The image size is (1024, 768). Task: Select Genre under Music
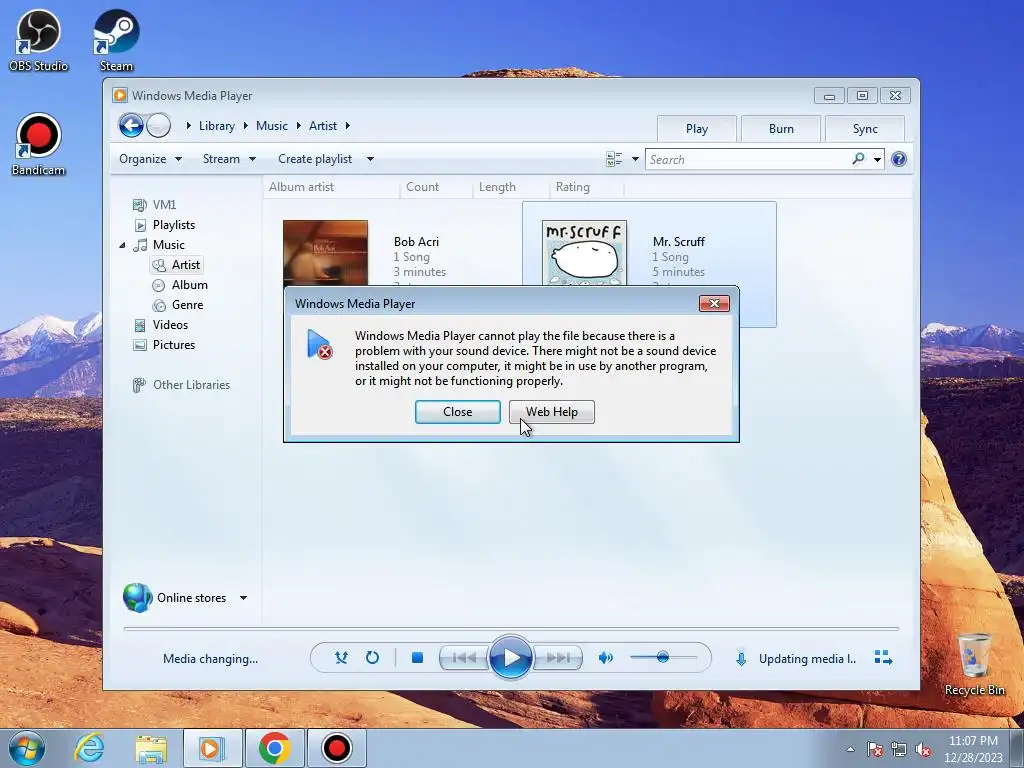(187, 305)
